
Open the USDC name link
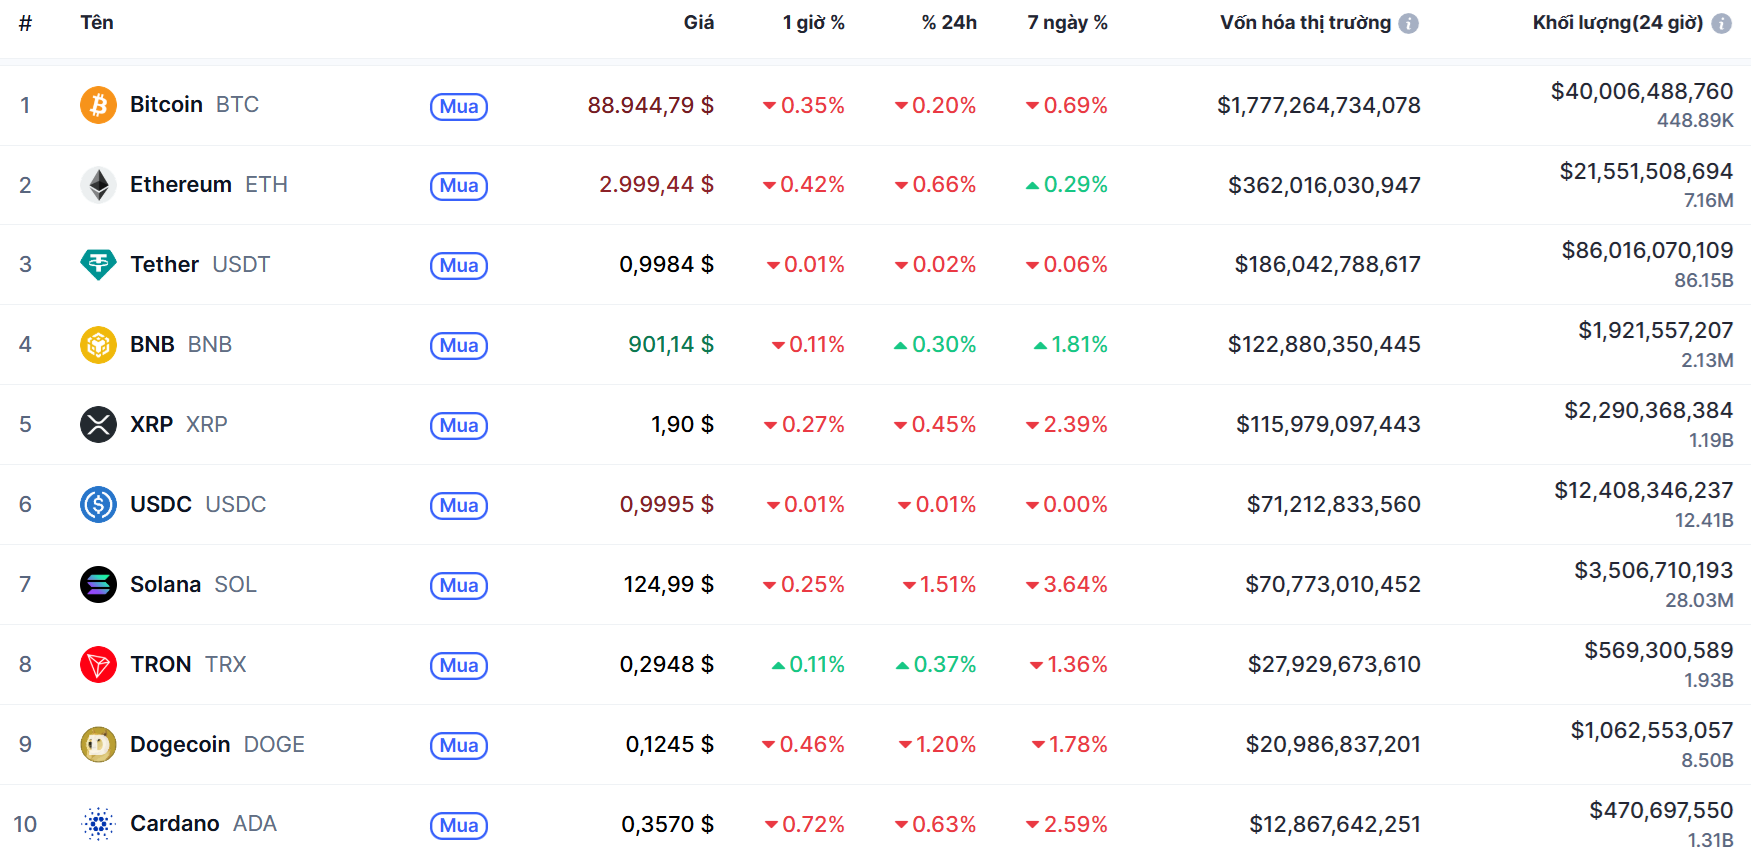(x=161, y=505)
